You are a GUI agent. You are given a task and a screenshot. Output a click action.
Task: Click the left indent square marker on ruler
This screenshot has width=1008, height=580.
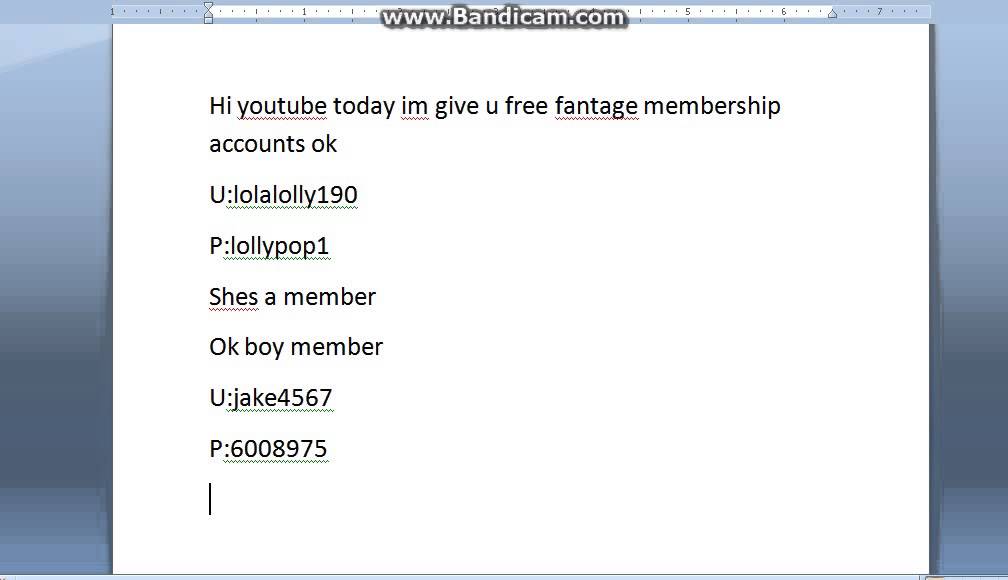point(208,21)
